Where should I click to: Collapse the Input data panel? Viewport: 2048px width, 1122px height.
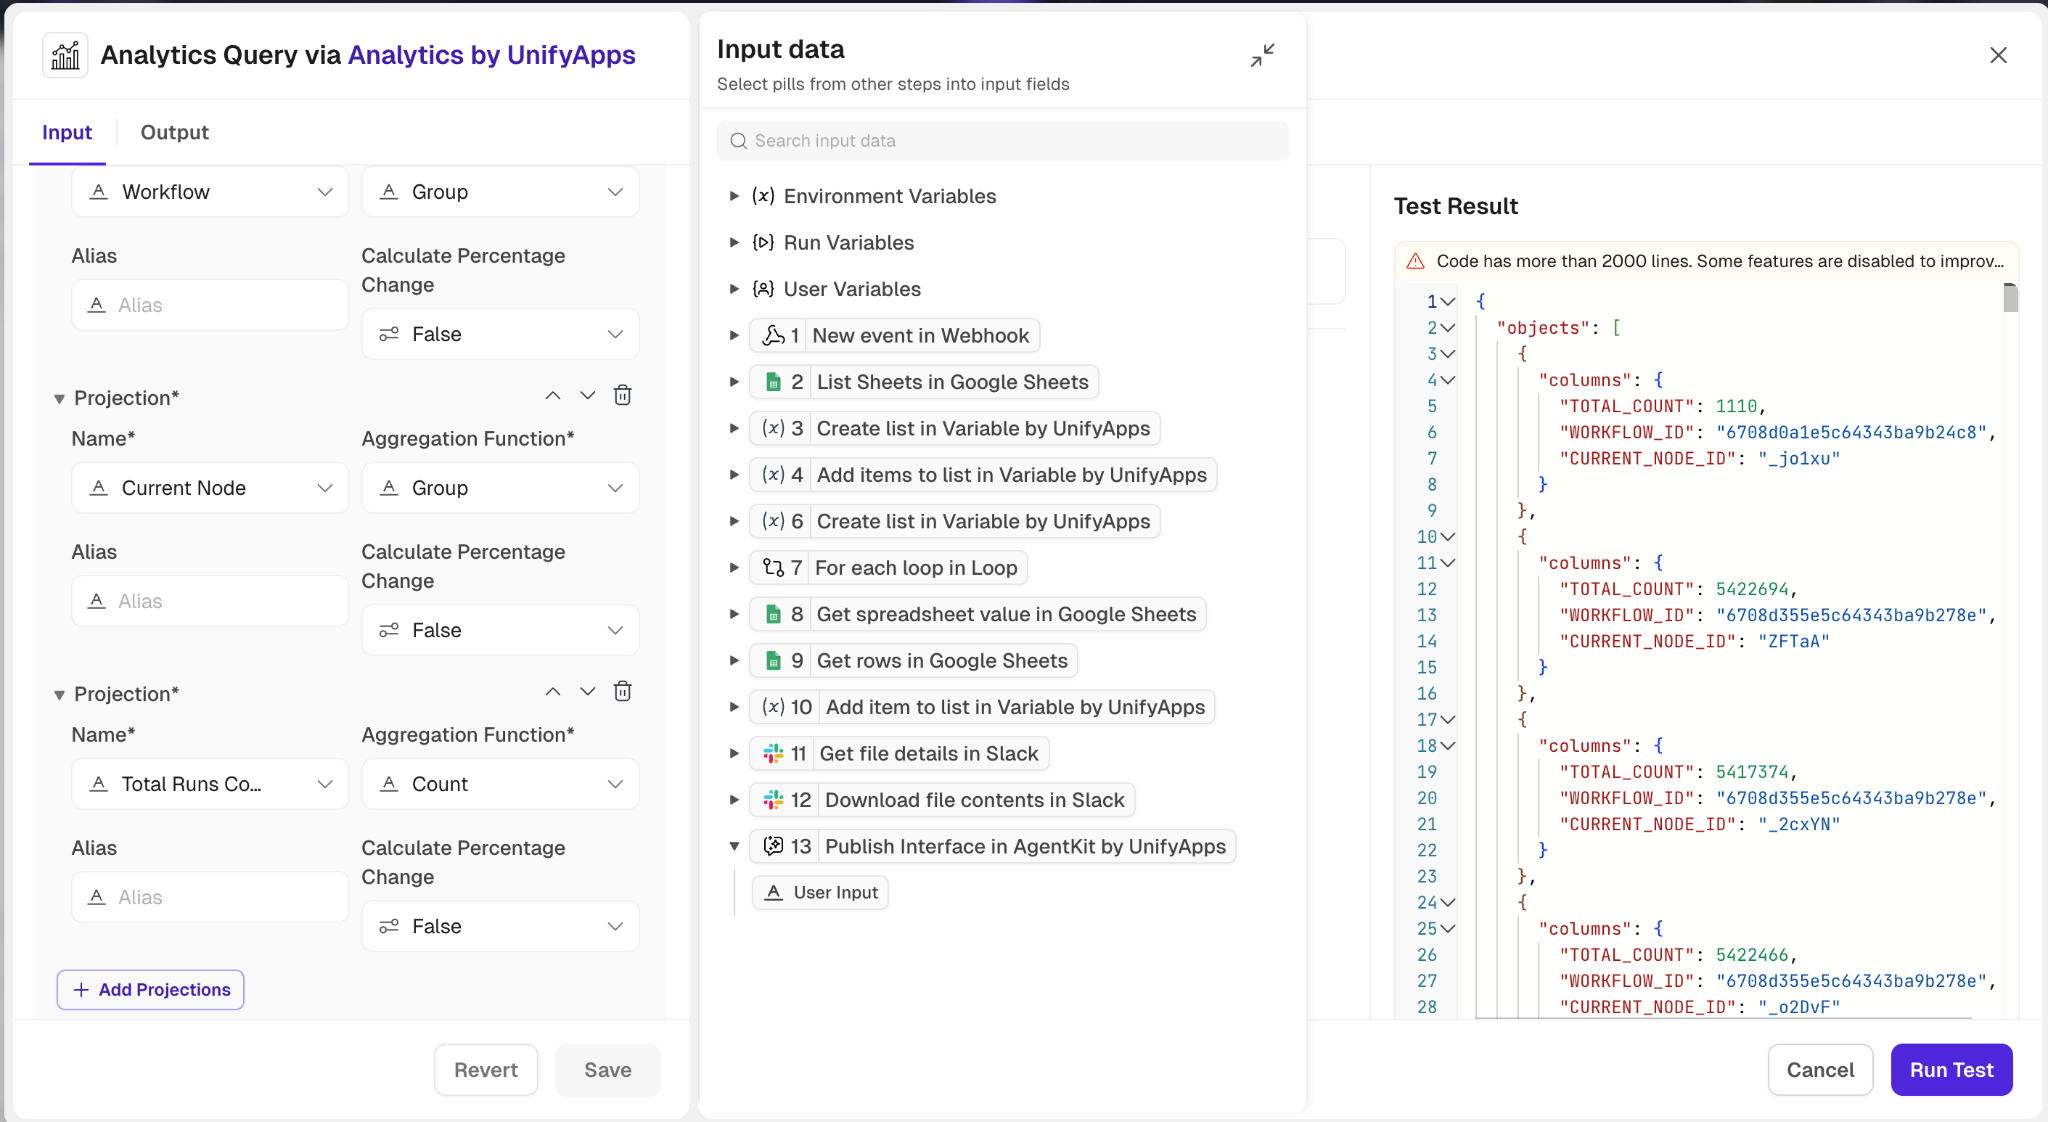(1262, 55)
